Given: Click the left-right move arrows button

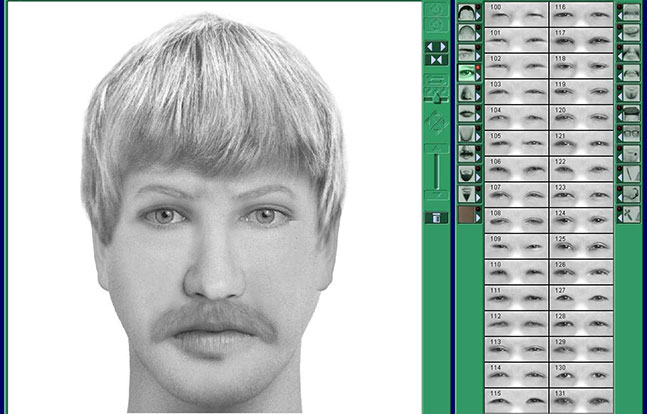Looking at the screenshot, I should pyautogui.click(x=437, y=47).
